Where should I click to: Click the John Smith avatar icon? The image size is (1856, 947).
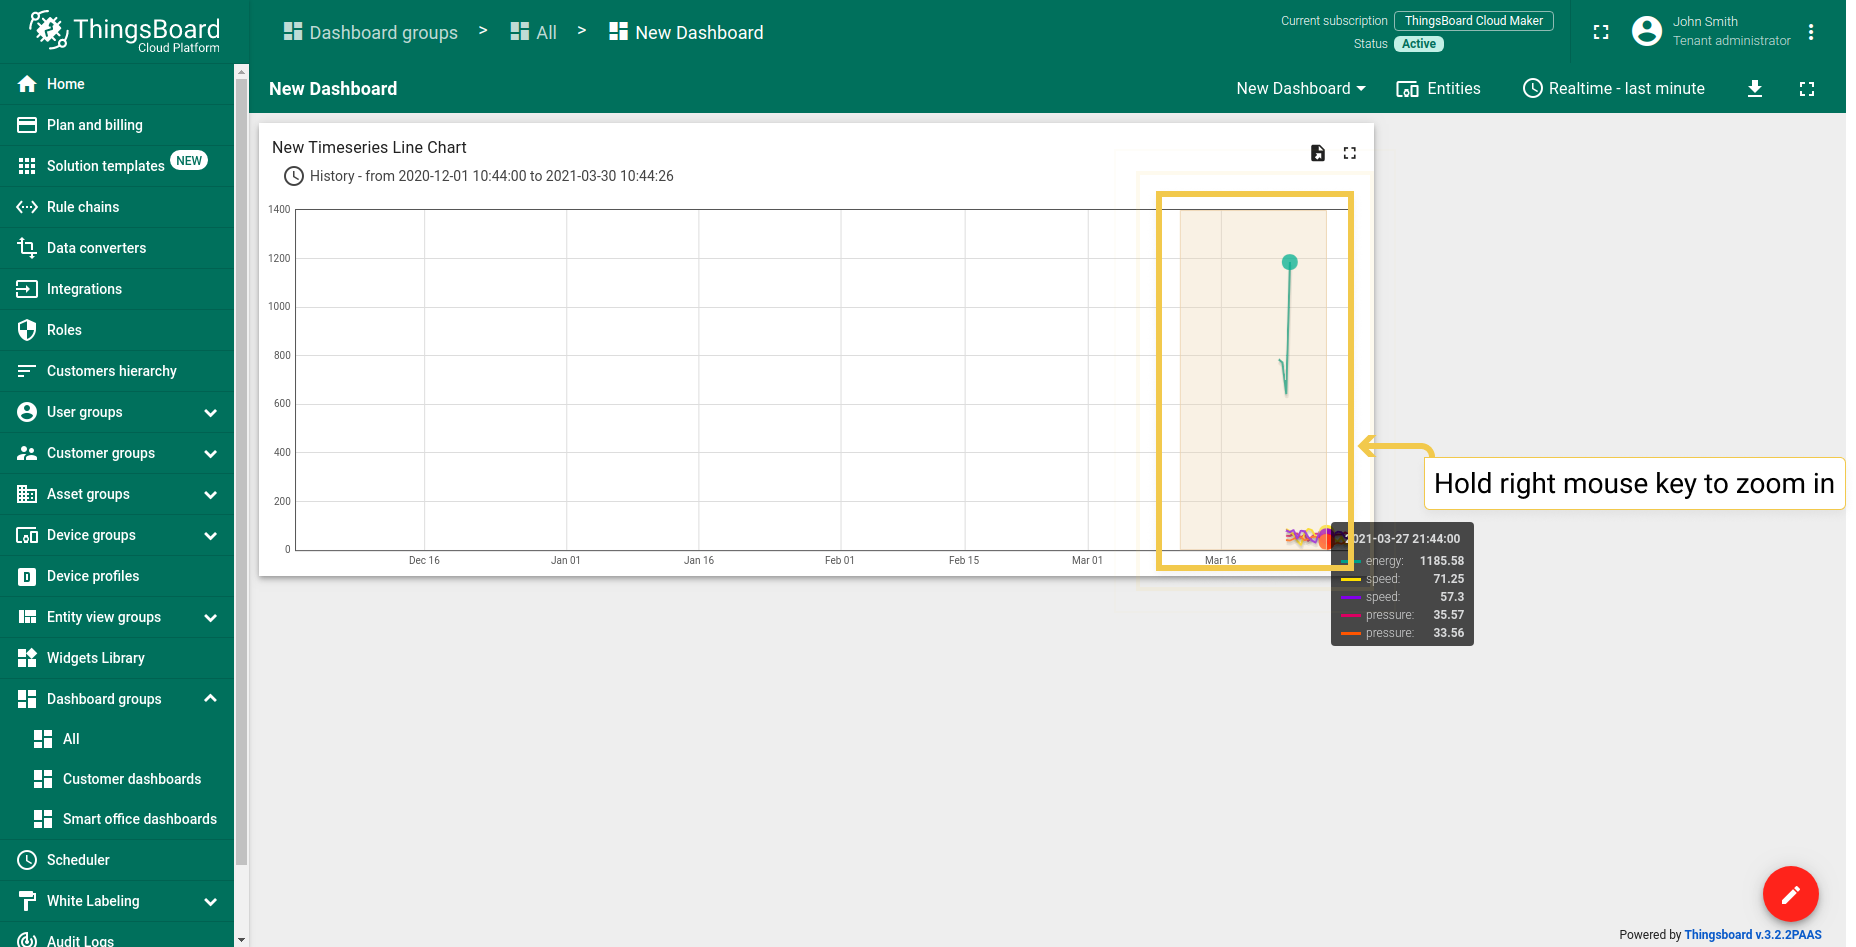(1647, 31)
